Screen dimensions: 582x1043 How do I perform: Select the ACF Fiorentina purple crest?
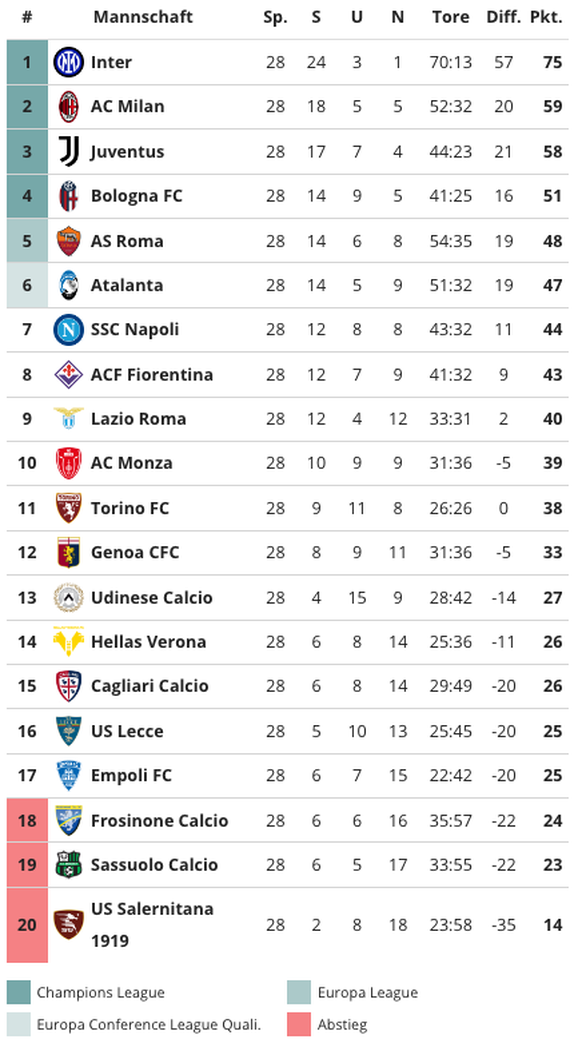point(69,374)
